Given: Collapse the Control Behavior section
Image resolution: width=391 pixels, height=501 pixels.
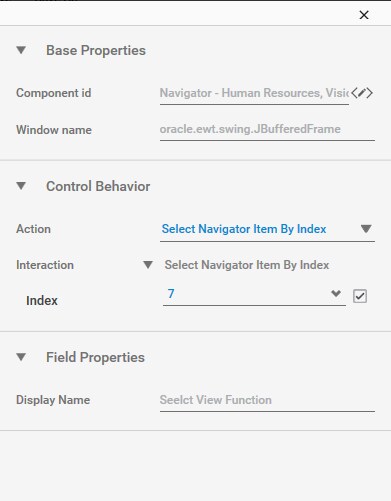Looking at the screenshot, I should (21, 186).
